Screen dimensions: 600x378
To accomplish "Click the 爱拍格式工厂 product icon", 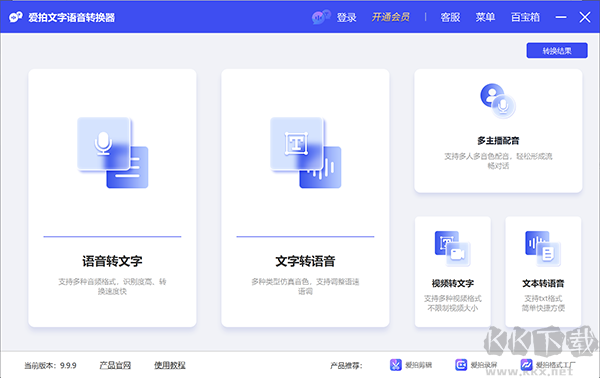I will click(x=526, y=365).
